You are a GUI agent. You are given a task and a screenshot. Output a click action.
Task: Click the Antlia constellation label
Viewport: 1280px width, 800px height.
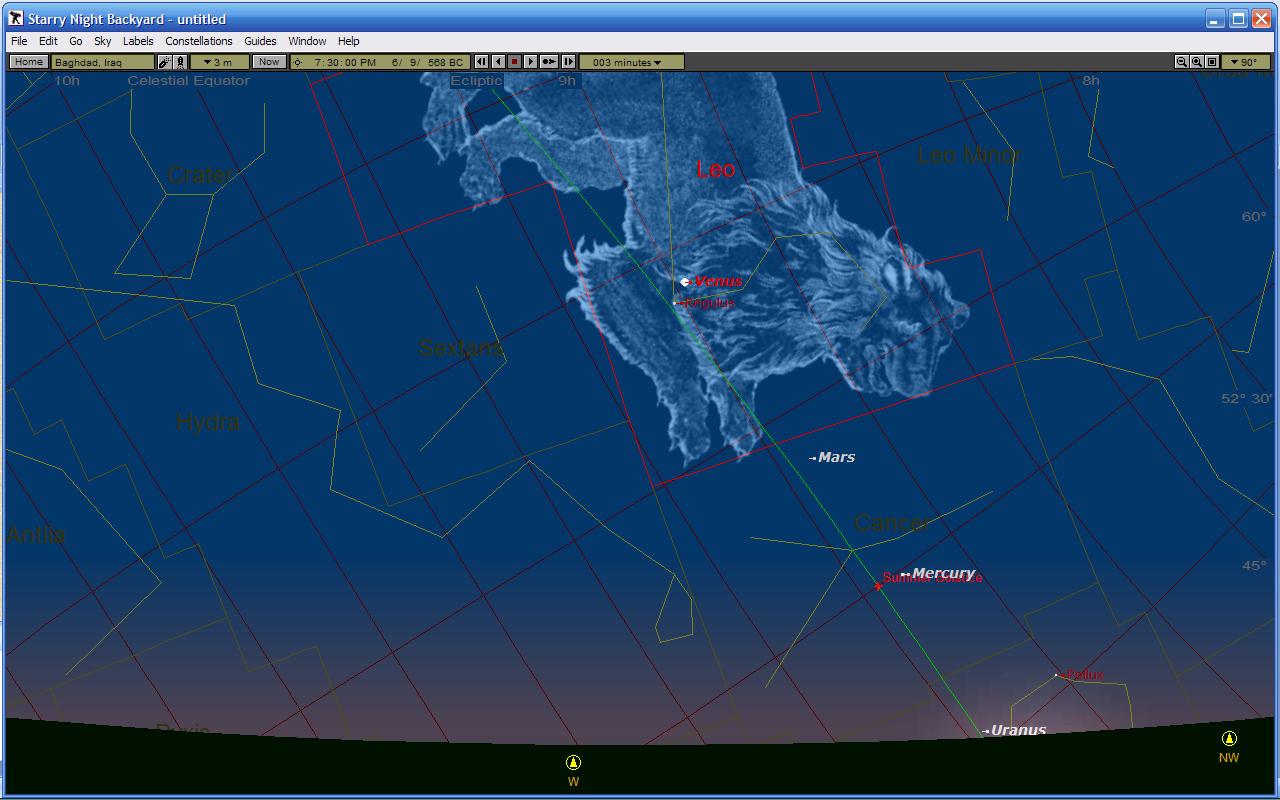[36, 535]
